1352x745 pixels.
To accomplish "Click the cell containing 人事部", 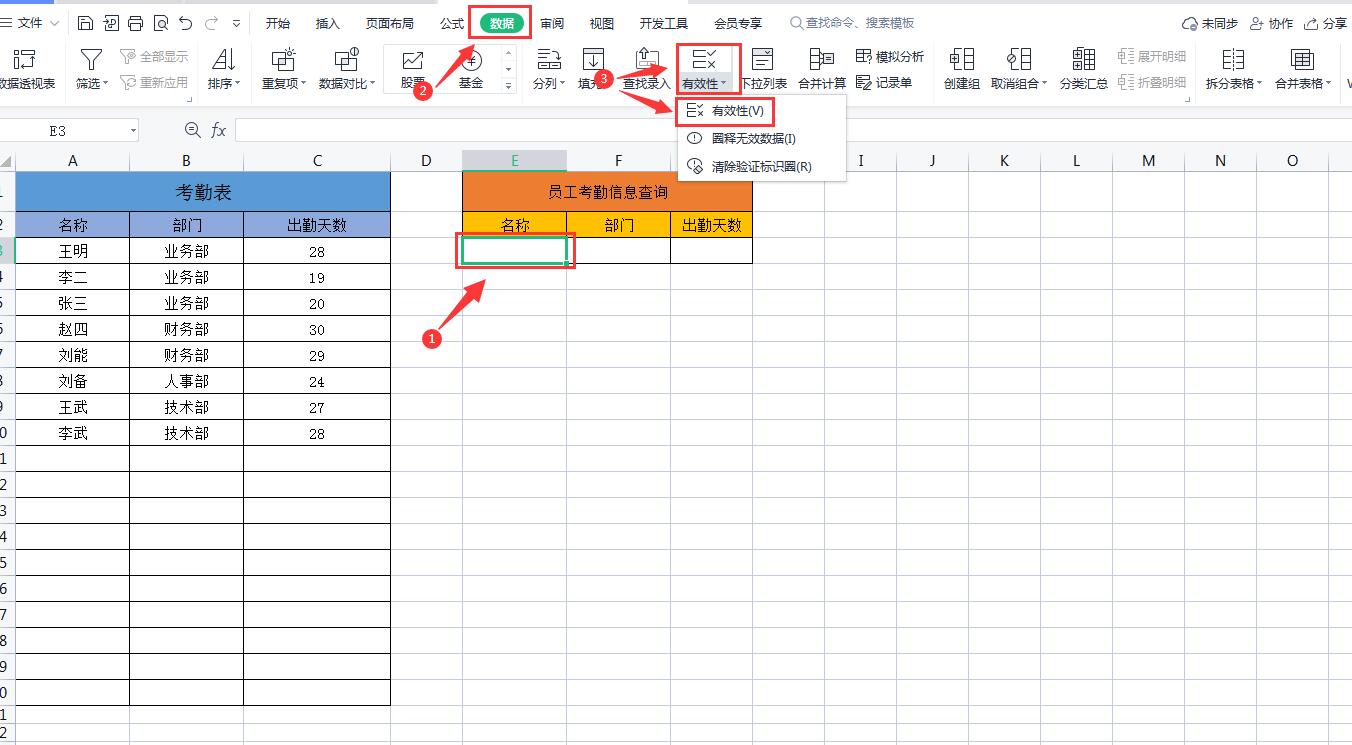I will pos(187,381).
